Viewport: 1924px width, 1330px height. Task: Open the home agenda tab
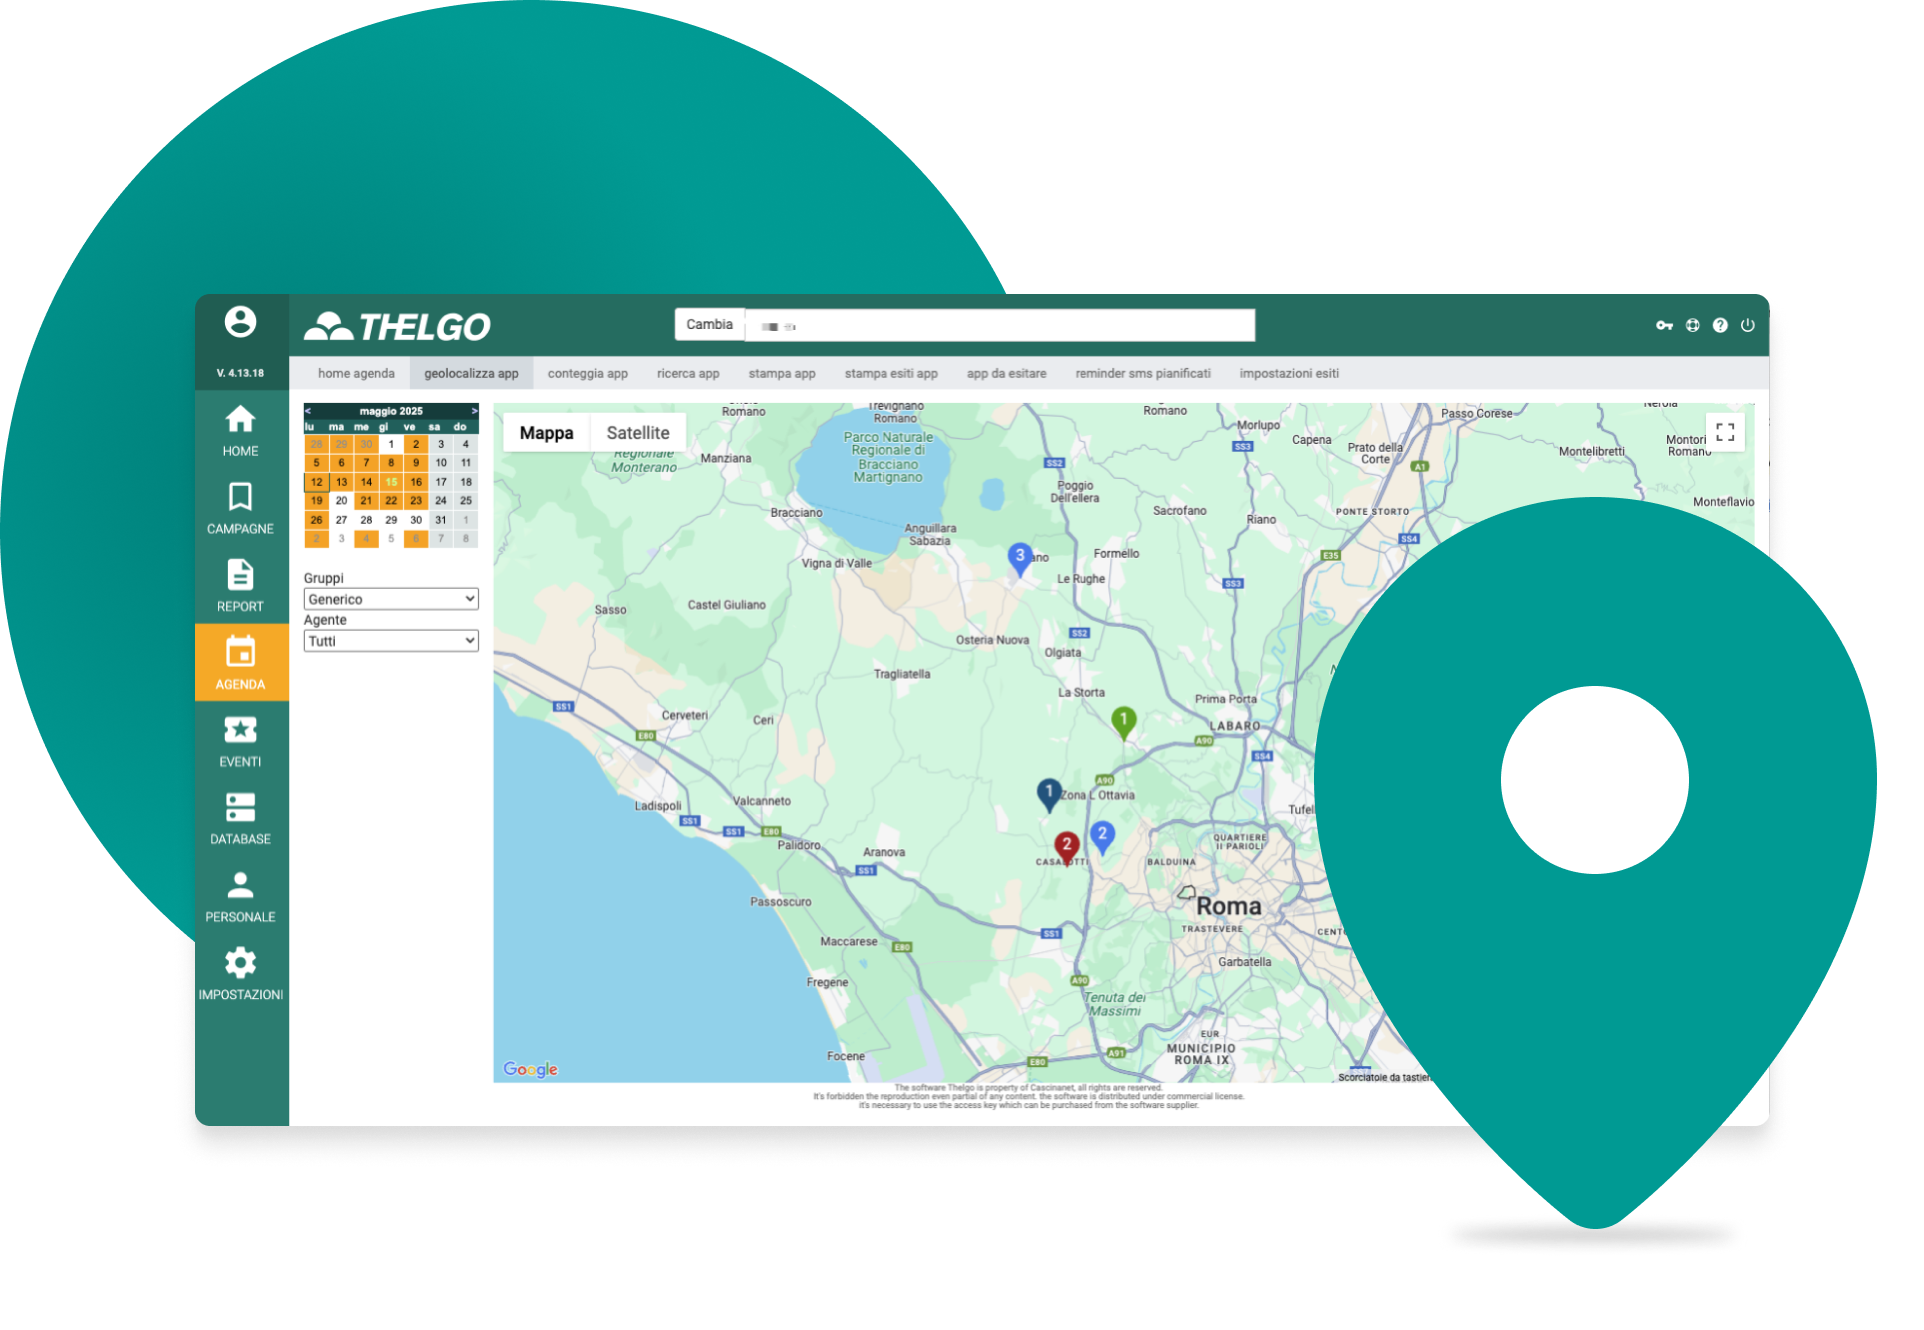tap(356, 373)
